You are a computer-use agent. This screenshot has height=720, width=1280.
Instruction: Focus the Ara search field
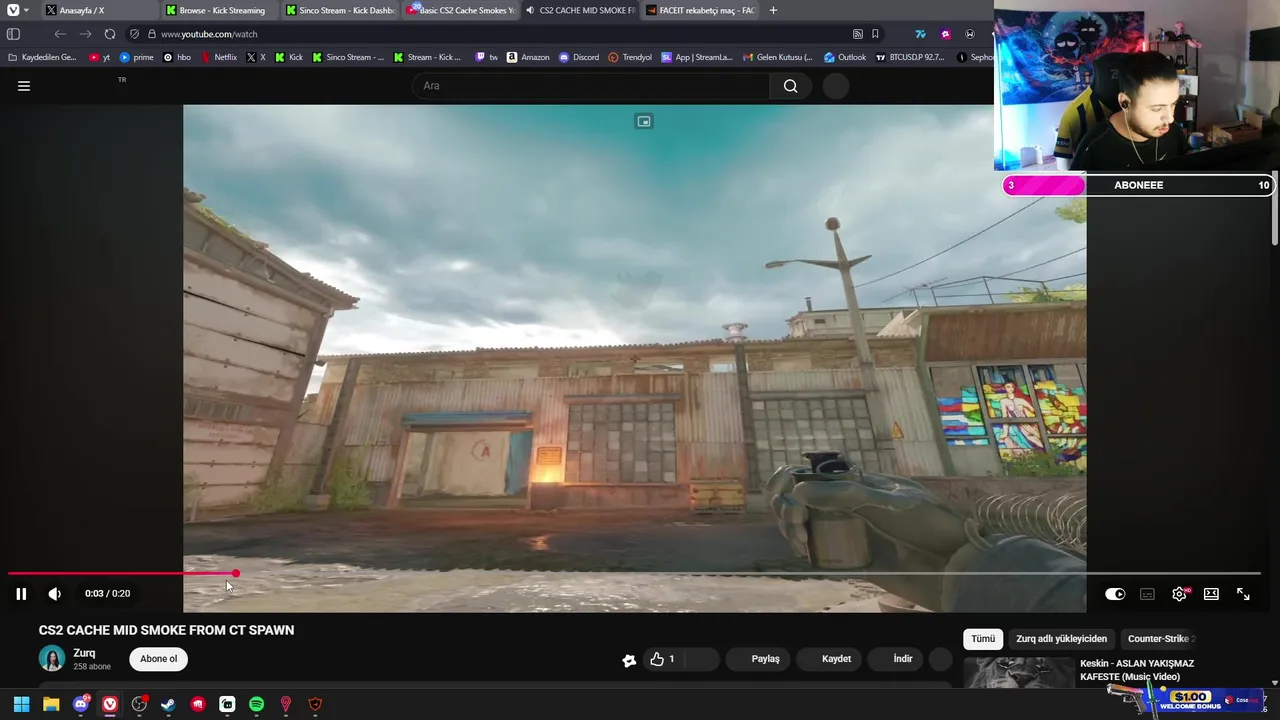tap(590, 86)
